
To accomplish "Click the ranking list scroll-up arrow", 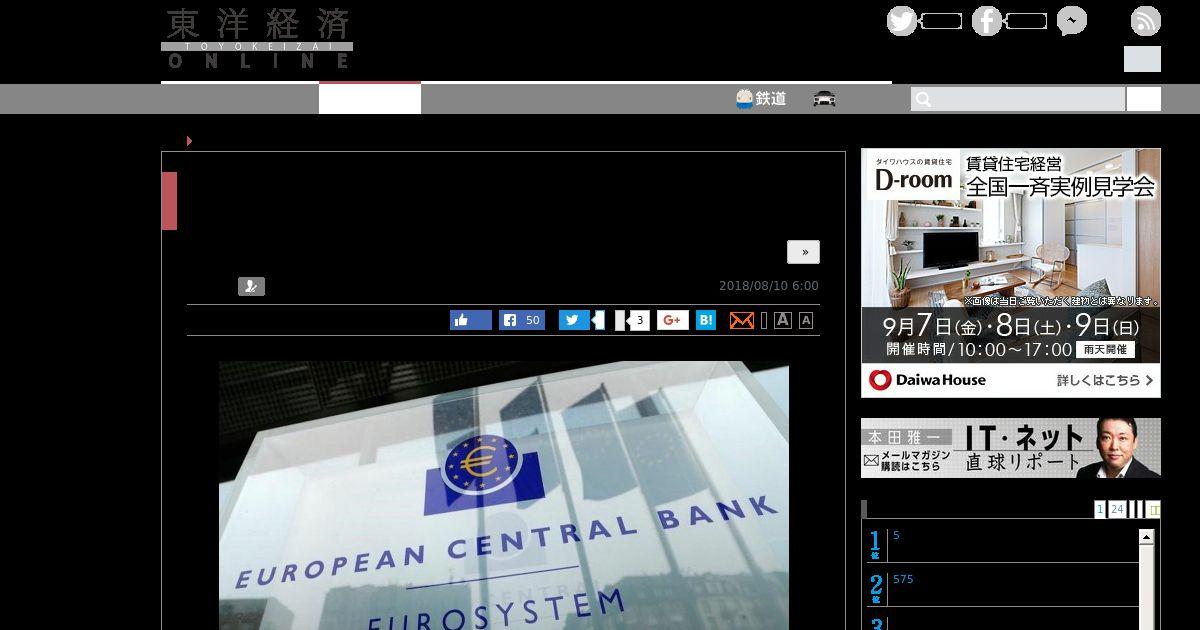I will coord(1146,537).
